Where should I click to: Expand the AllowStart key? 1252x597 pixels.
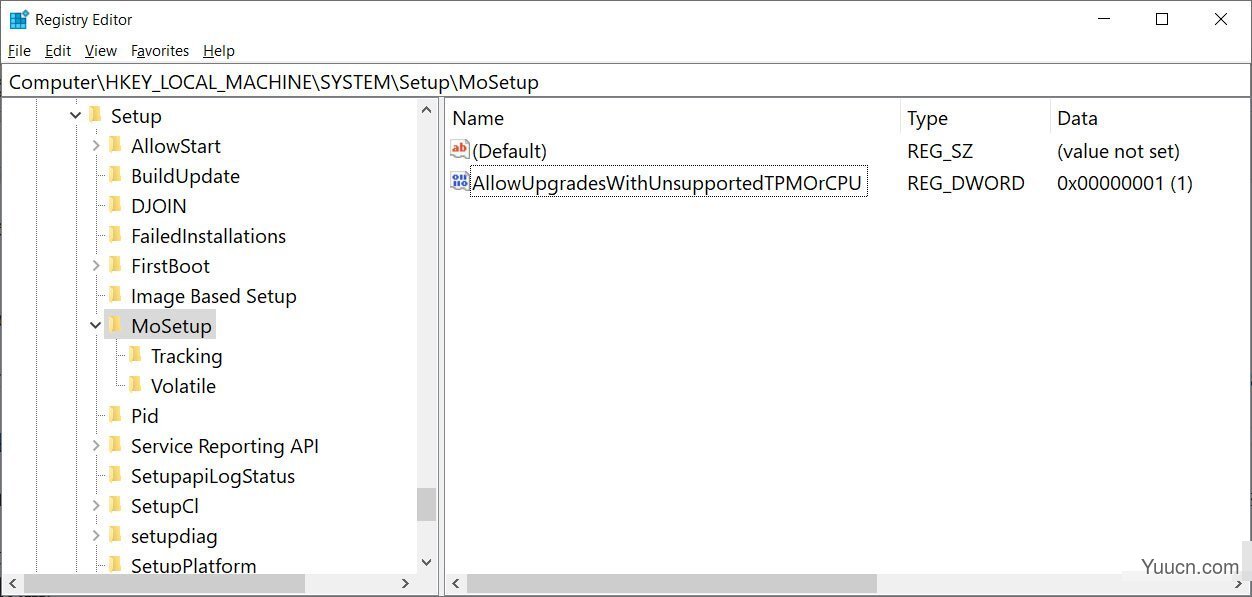click(96, 146)
